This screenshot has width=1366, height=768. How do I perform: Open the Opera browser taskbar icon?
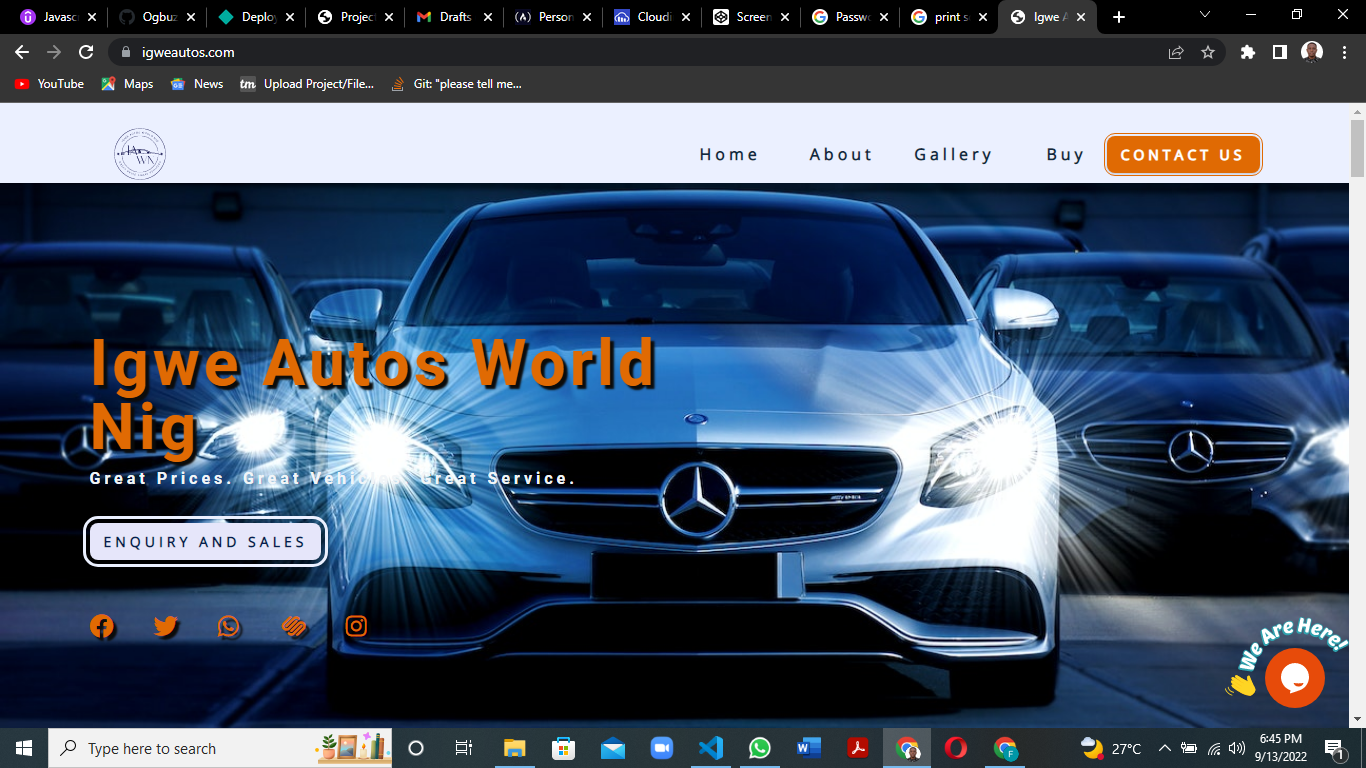[956, 748]
